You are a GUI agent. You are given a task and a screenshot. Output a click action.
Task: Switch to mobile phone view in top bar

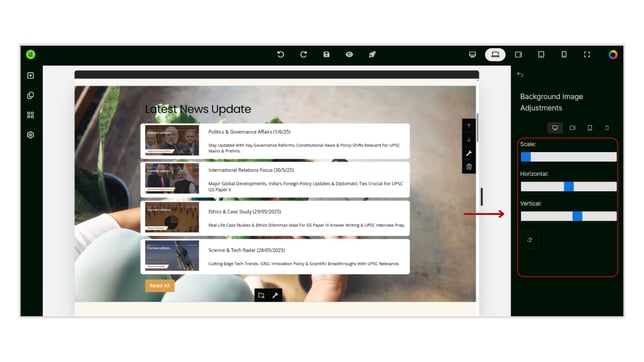(564, 54)
